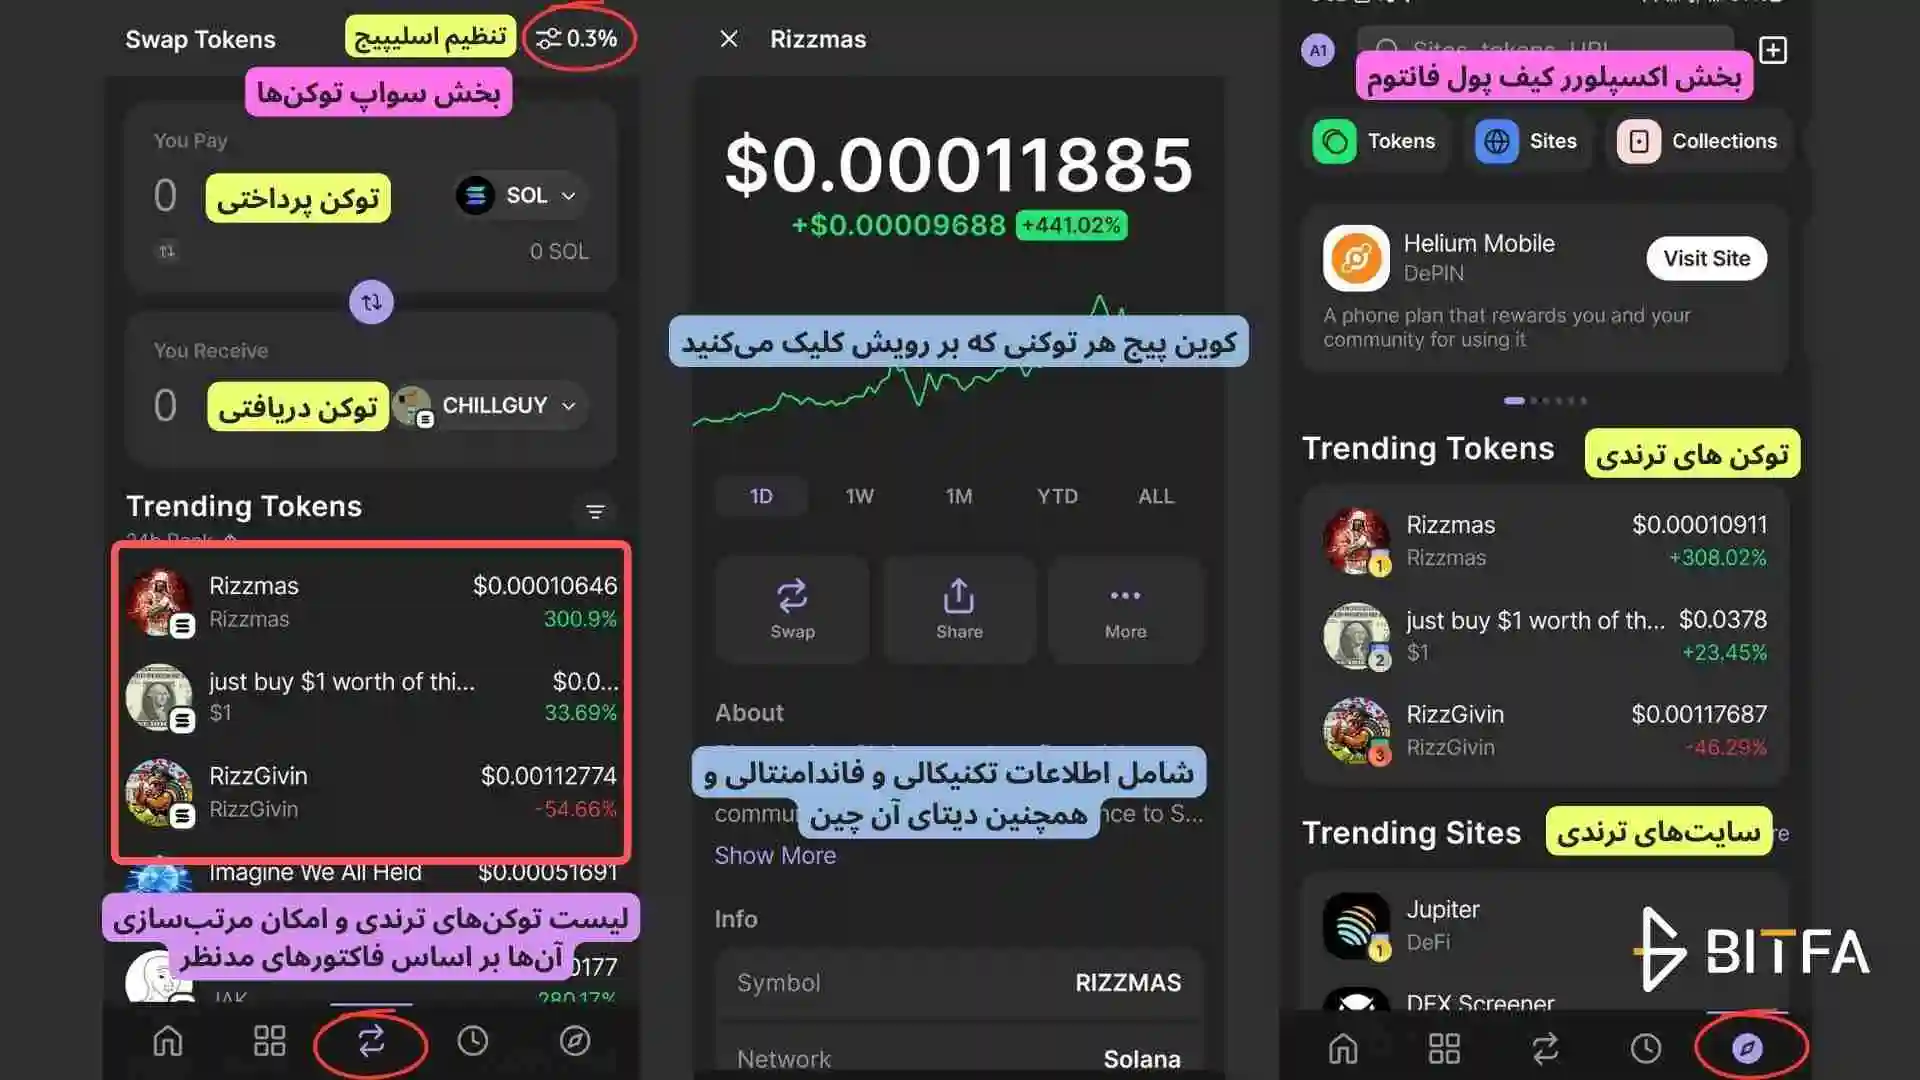Click the swap navigation icon in bottom bar
This screenshot has width=1920, height=1080.
click(x=369, y=1040)
